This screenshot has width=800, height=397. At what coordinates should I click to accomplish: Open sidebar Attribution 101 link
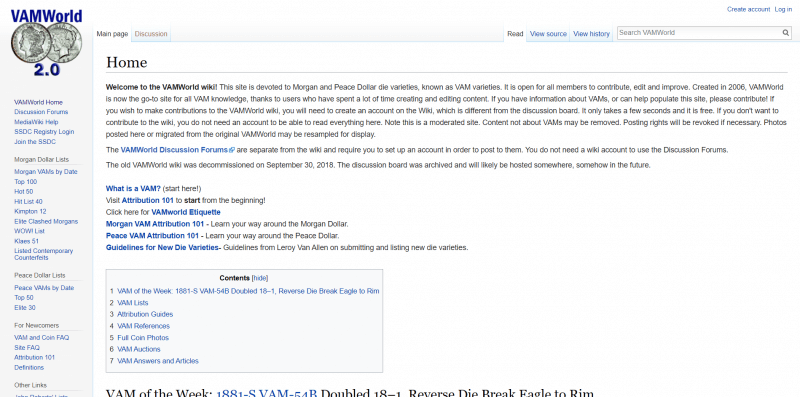(34, 357)
